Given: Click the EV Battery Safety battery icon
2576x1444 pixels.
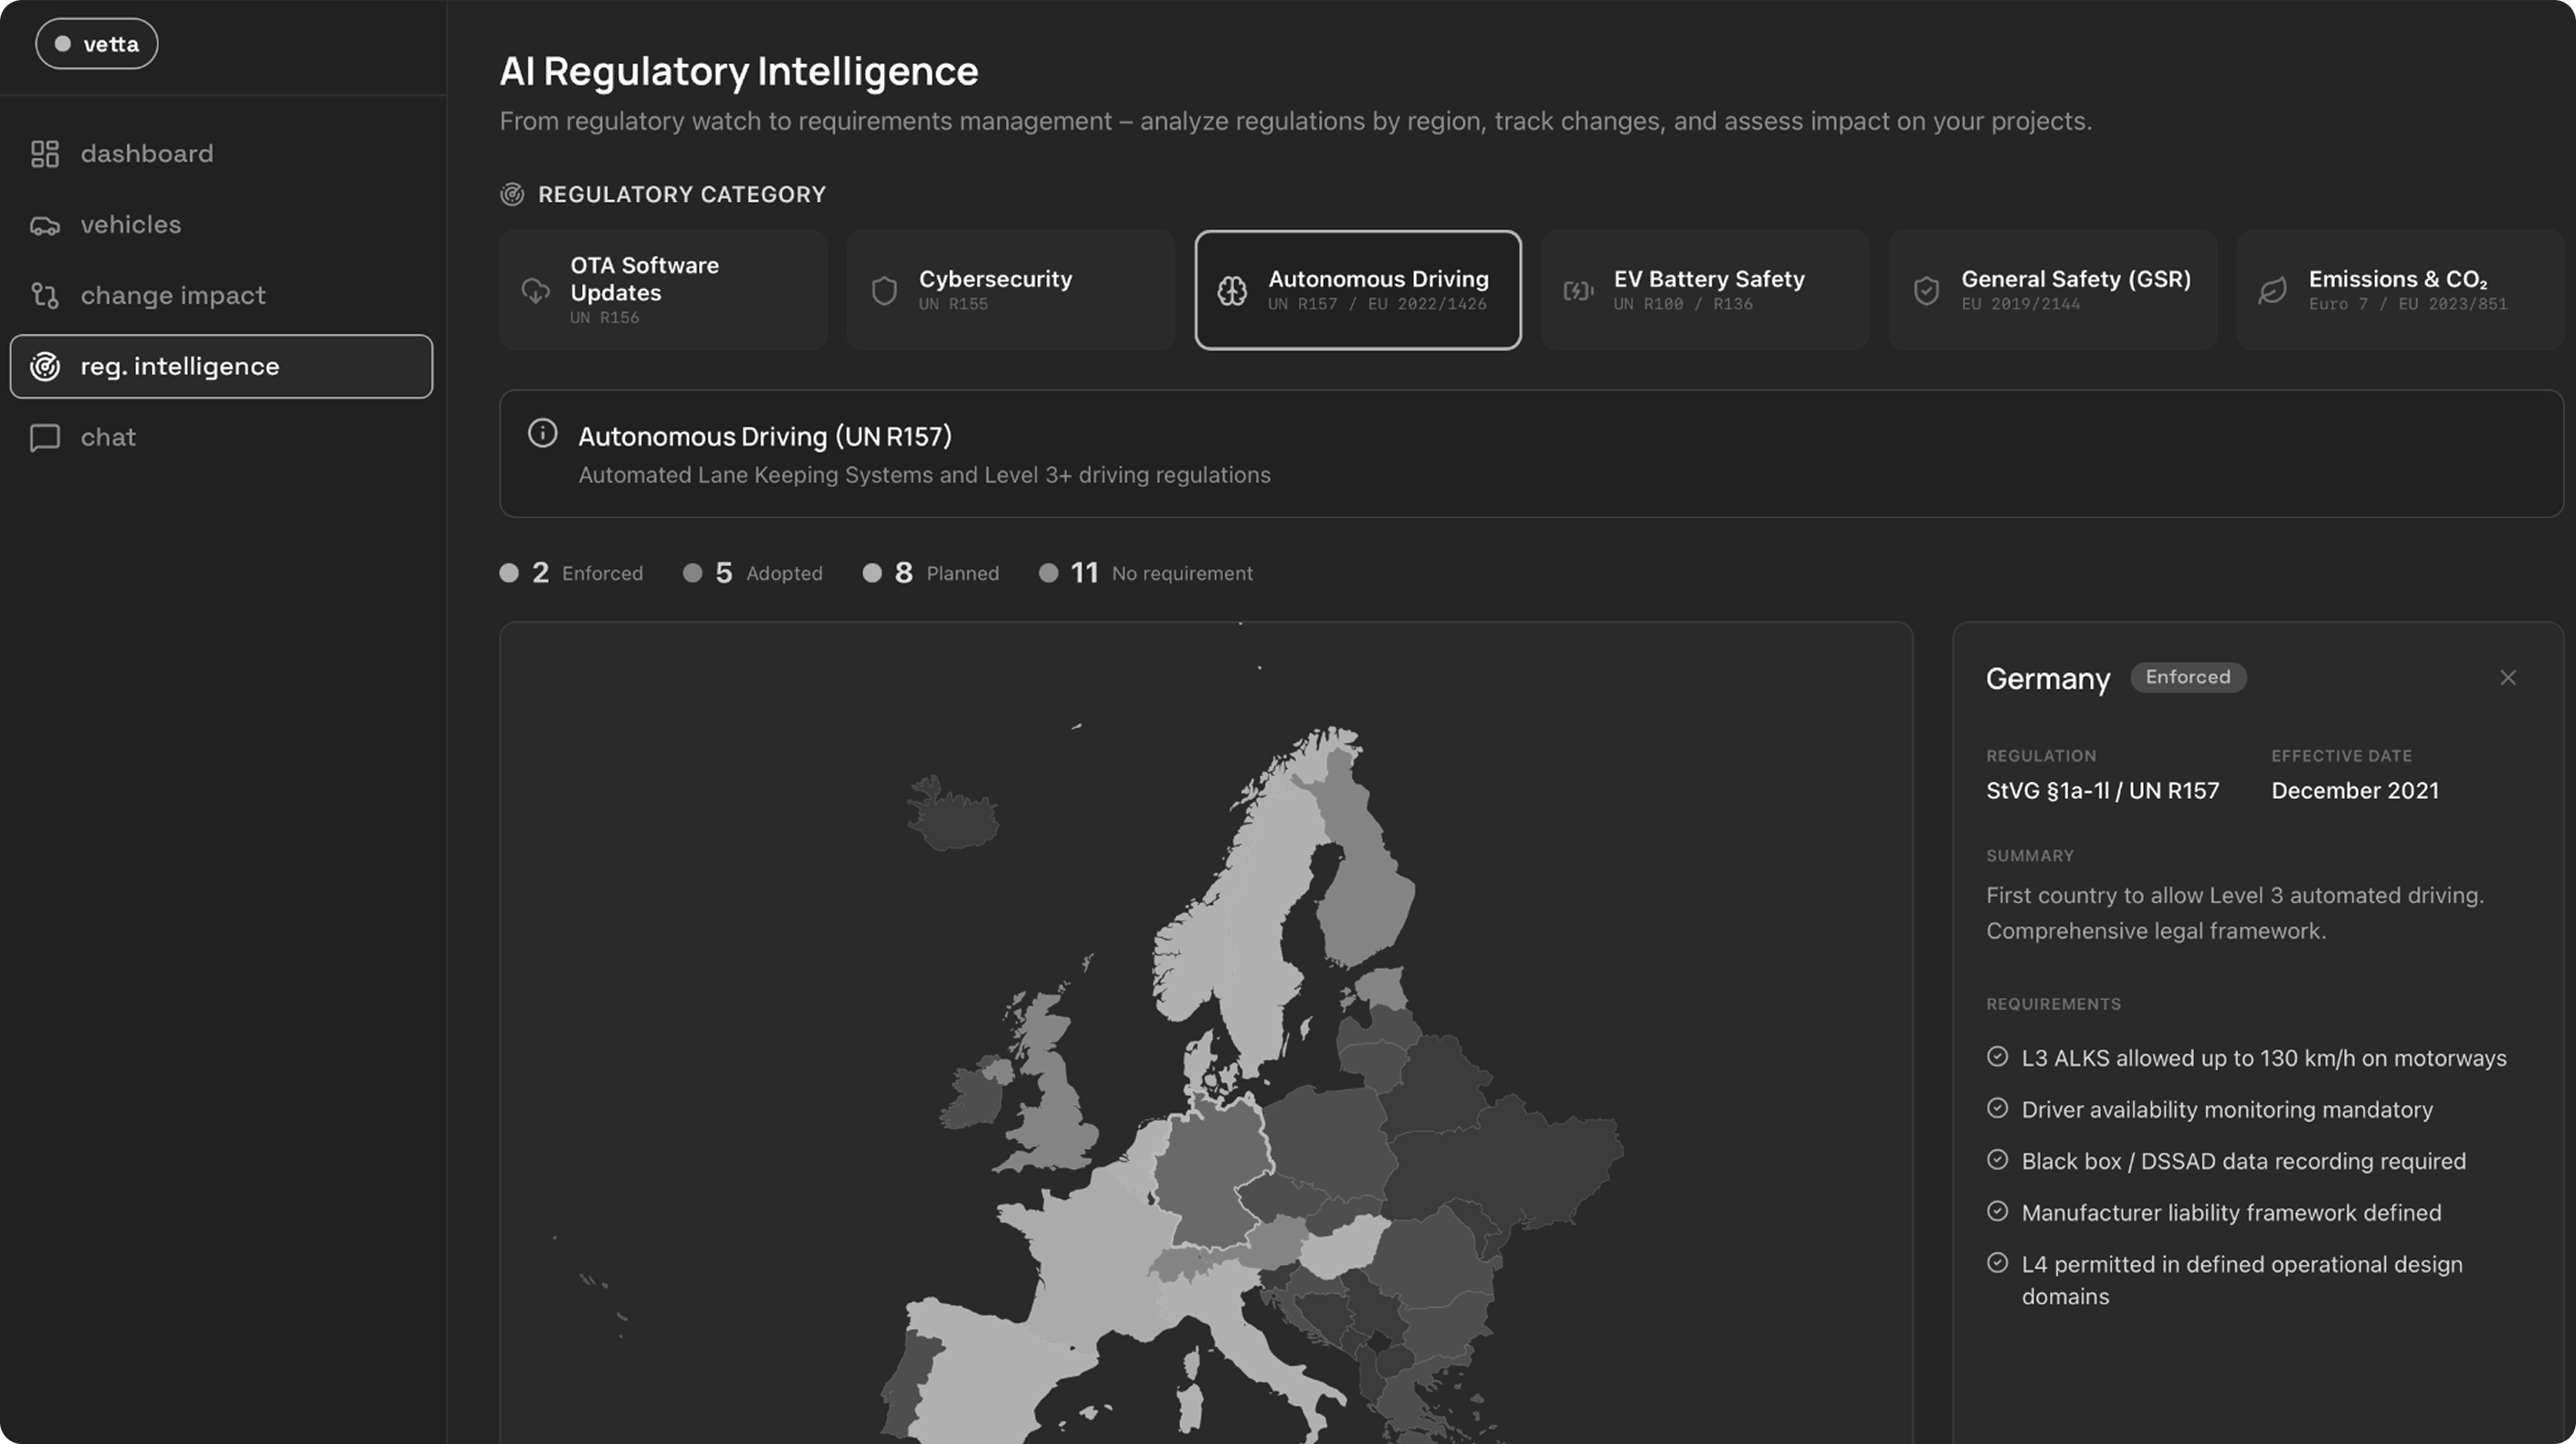Looking at the screenshot, I should [x=1578, y=291].
